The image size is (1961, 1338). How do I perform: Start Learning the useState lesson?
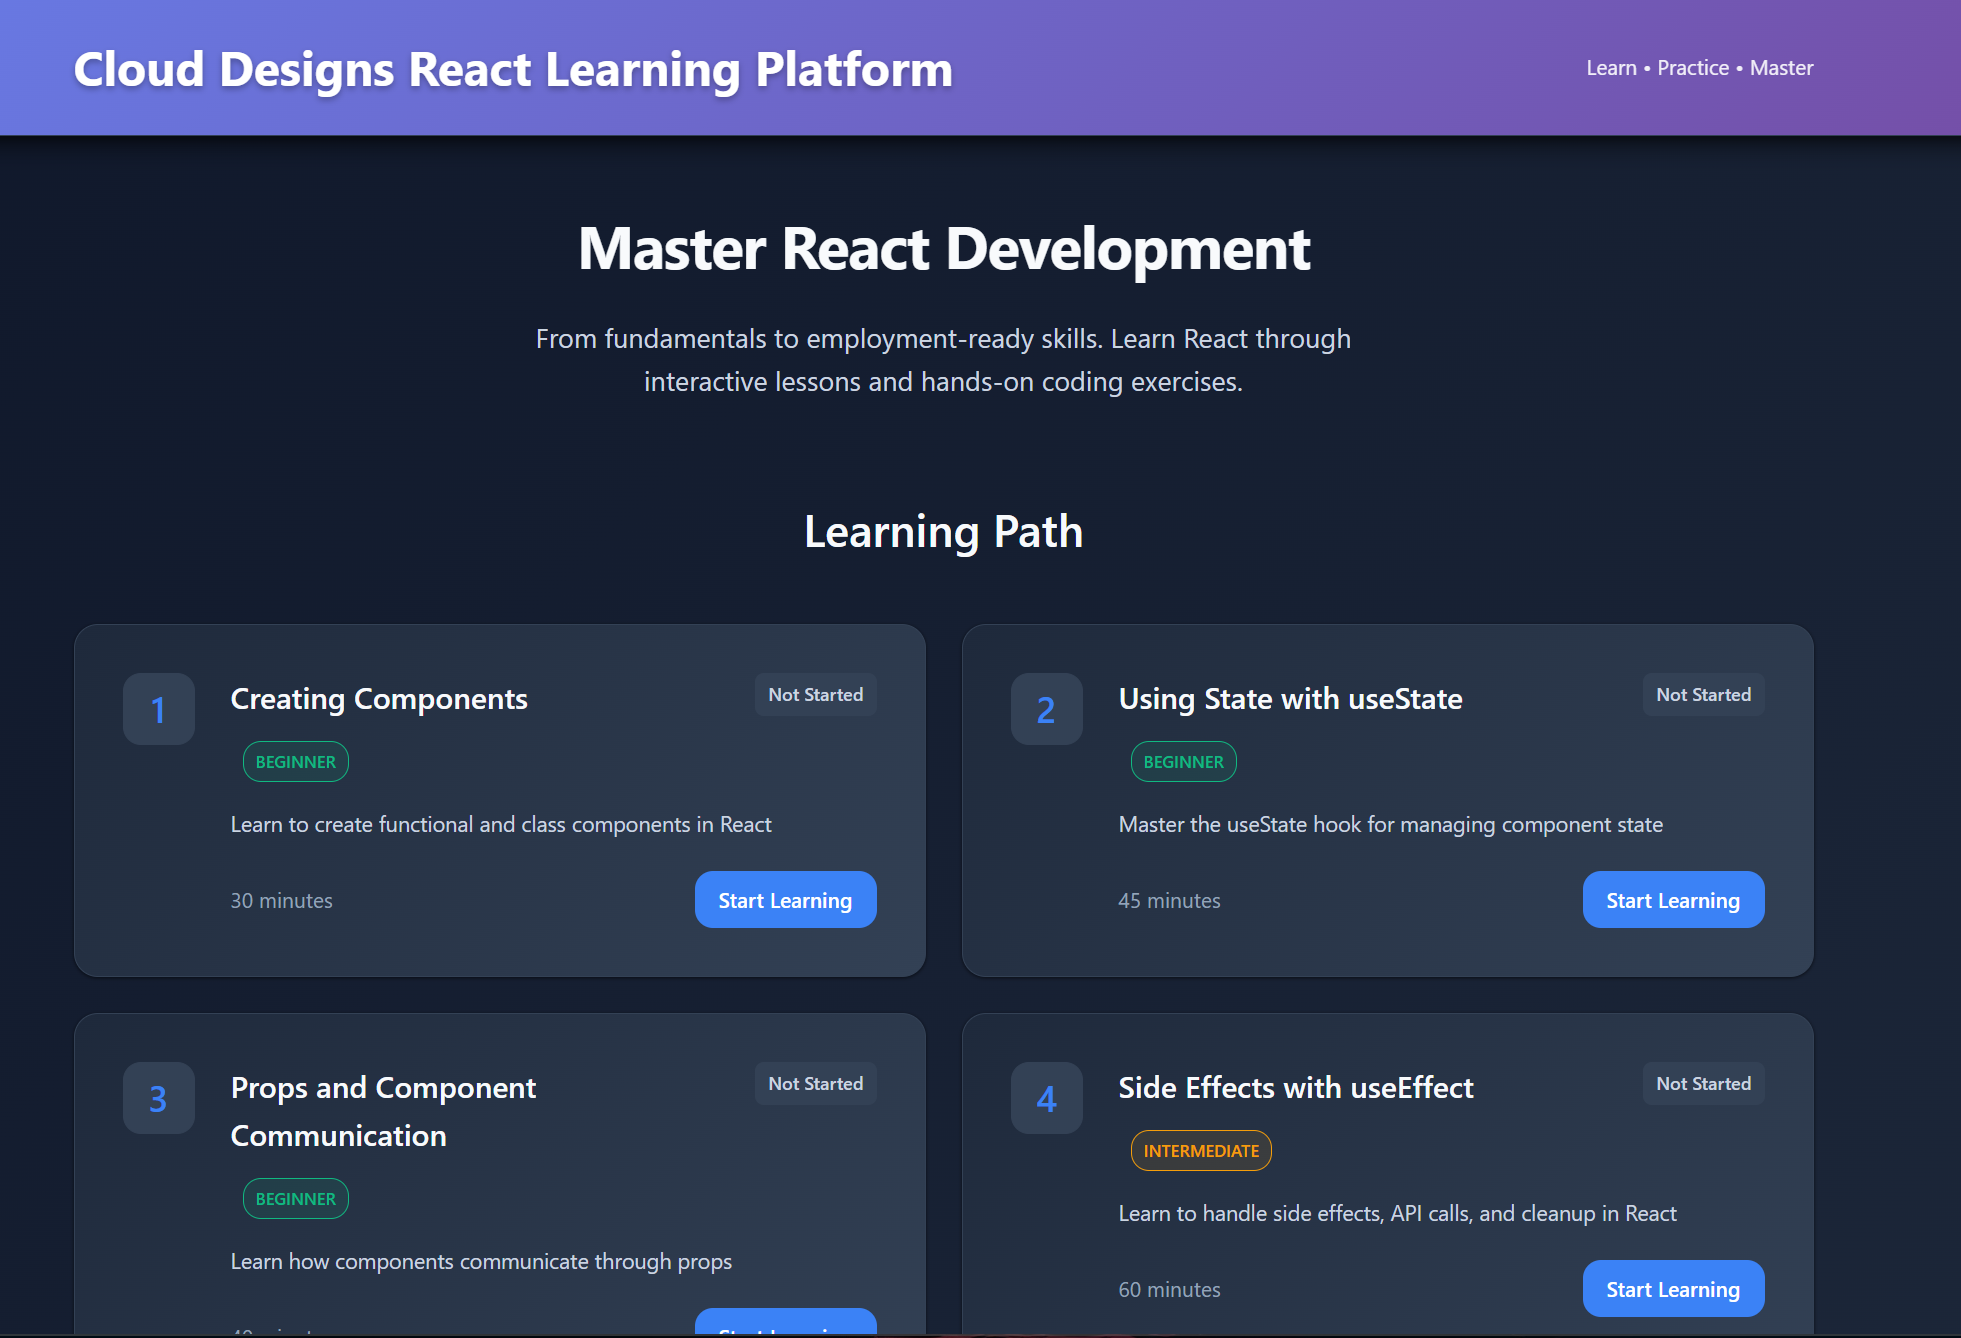[x=1673, y=899]
